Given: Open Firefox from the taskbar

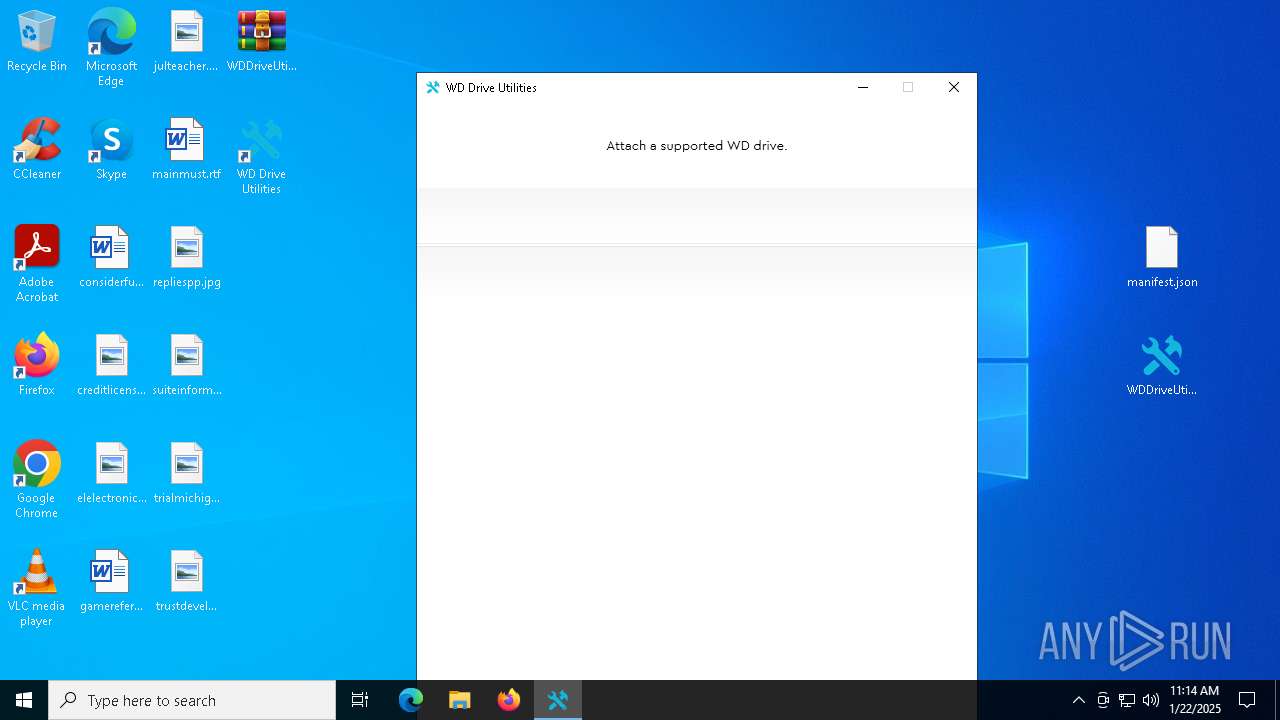Looking at the screenshot, I should 509,700.
